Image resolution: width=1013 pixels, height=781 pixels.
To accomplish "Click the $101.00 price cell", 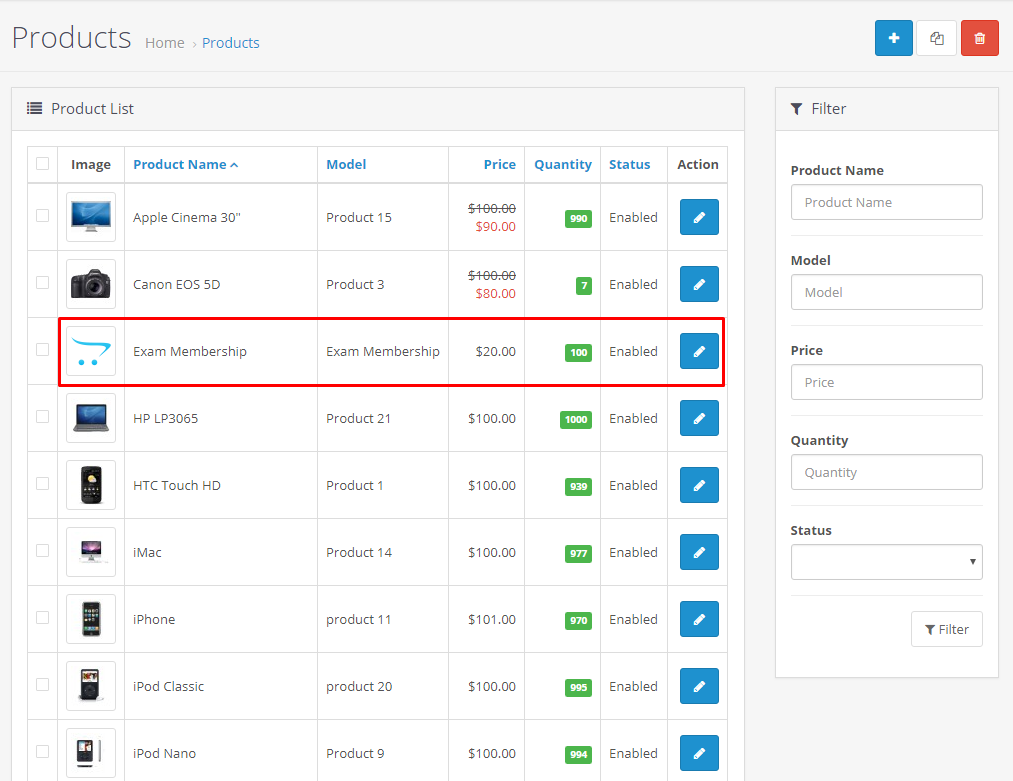I will click(492, 620).
